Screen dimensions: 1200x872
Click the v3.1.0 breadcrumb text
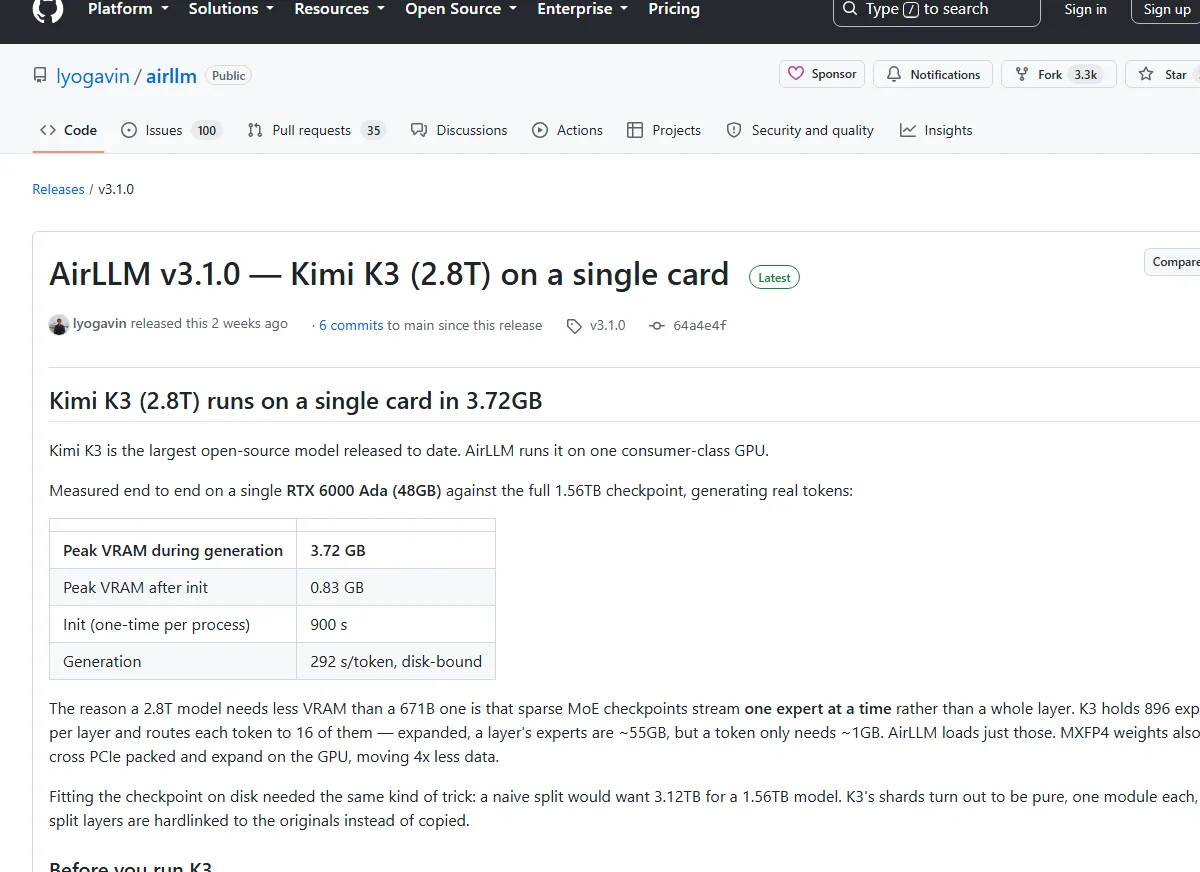click(x=116, y=189)
